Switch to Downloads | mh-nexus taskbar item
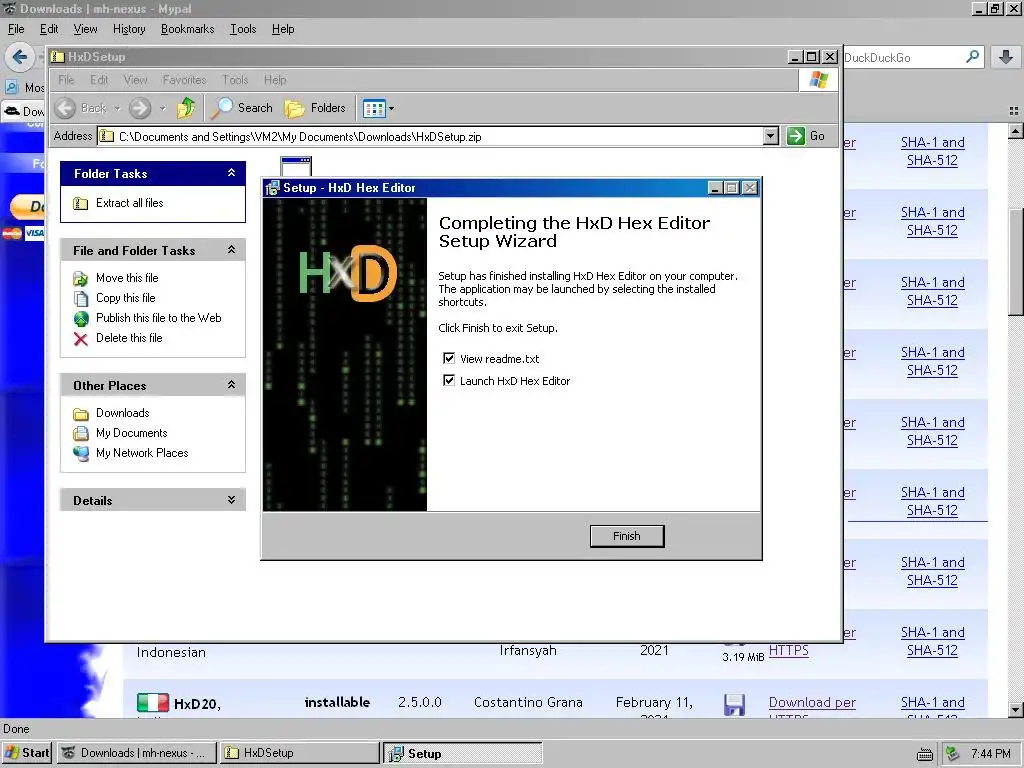 (136, 753)
